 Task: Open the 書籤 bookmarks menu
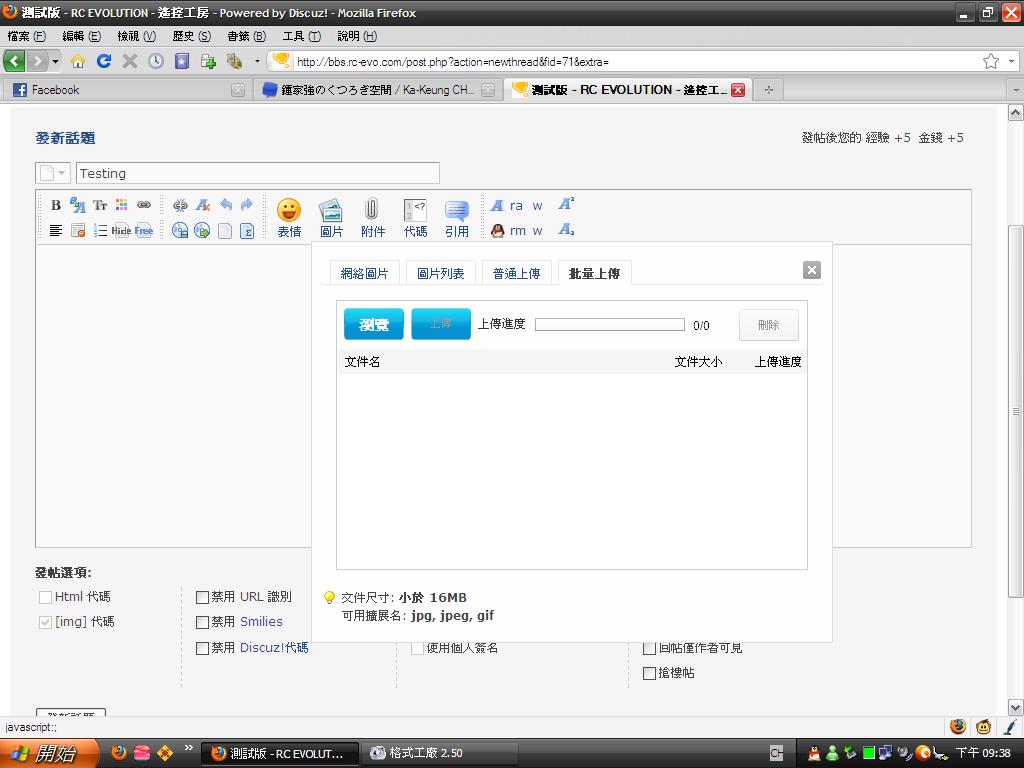tap(246, 36)
